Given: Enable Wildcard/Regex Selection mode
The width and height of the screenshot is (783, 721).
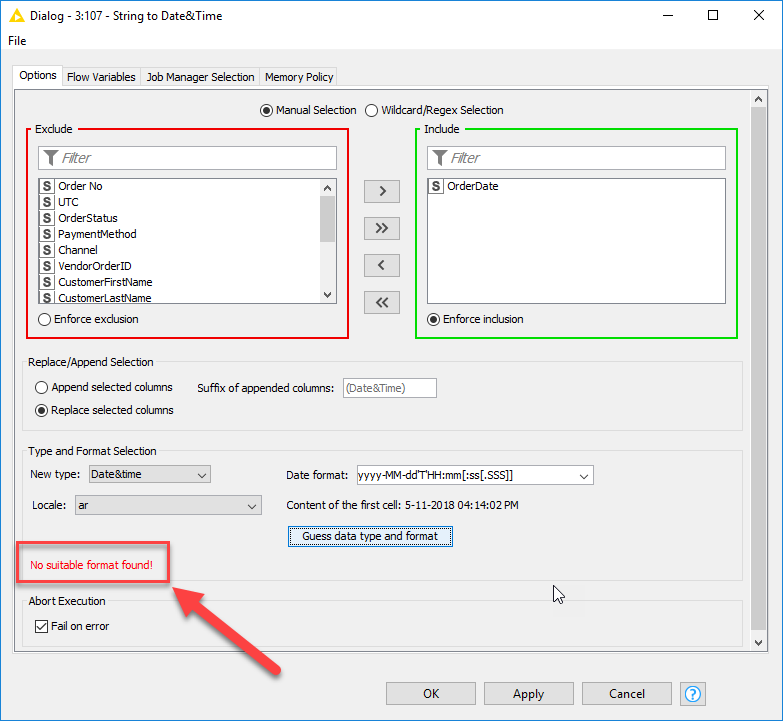Looking at the screenshot, I should click(x=372, y=110).
